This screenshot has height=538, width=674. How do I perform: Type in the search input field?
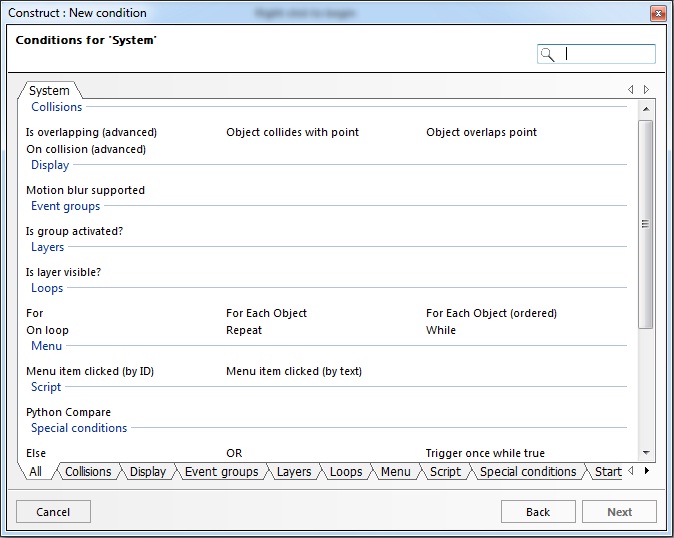(x=608, y=55)
